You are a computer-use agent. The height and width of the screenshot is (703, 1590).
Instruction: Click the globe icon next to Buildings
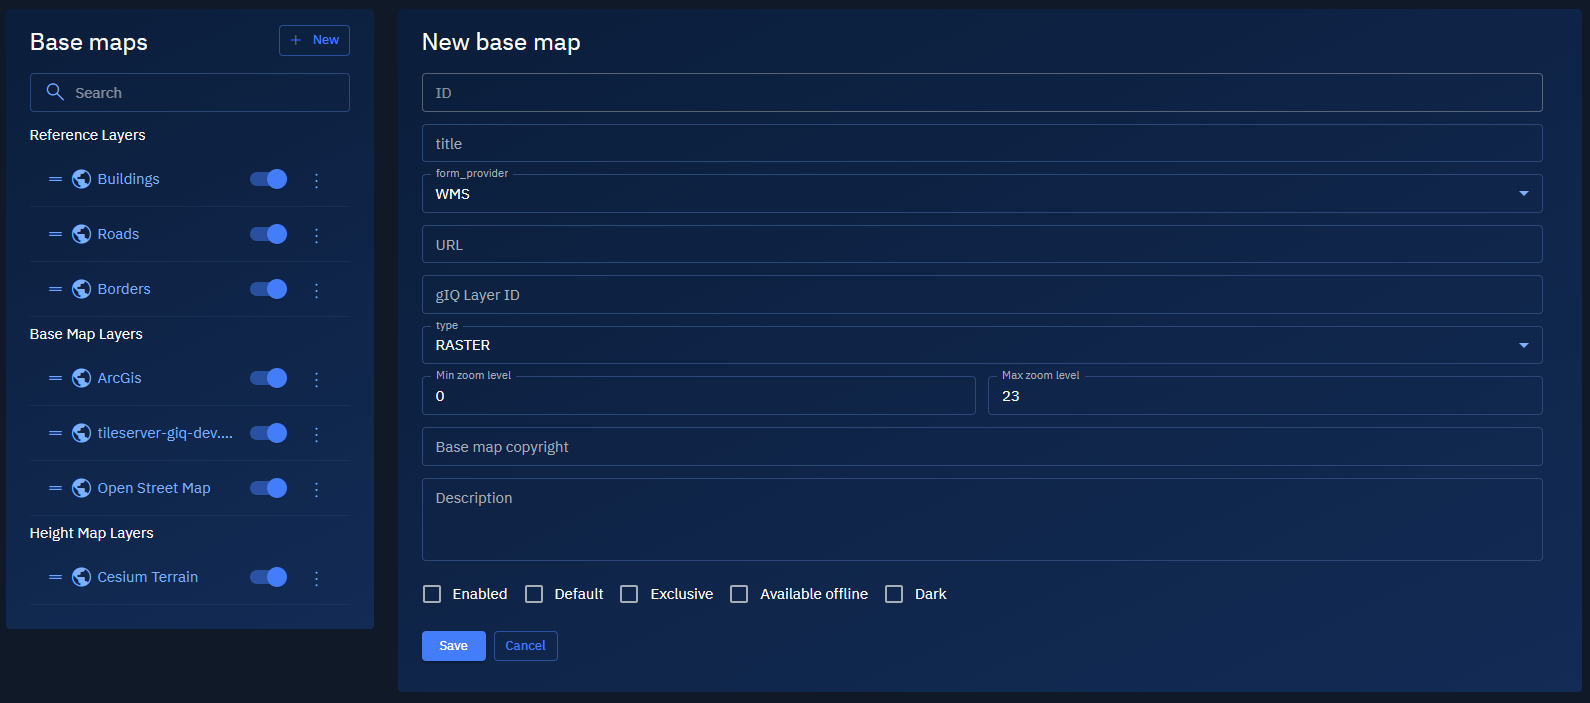coord(81,180)
